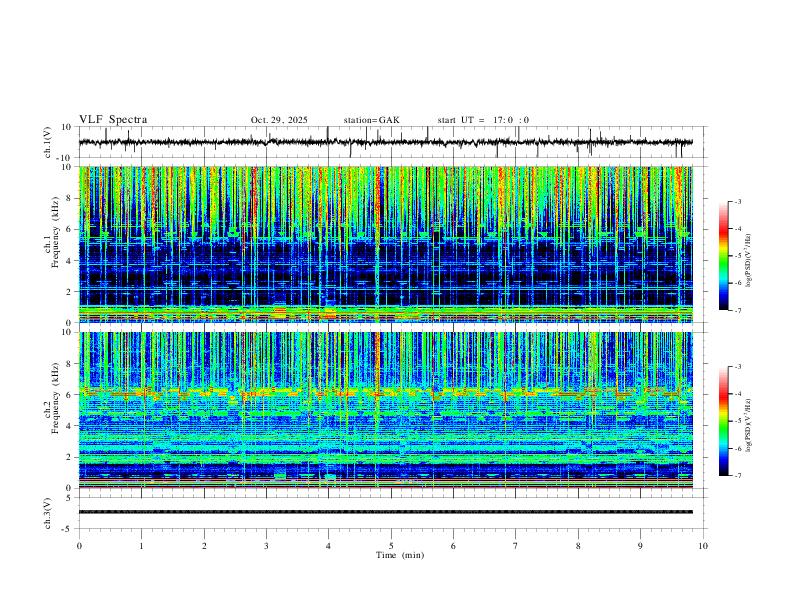The image size is (792, 612).
Task: Click the "4" kHz tick on ch.1 spectrogram
Action: point(70,261)
